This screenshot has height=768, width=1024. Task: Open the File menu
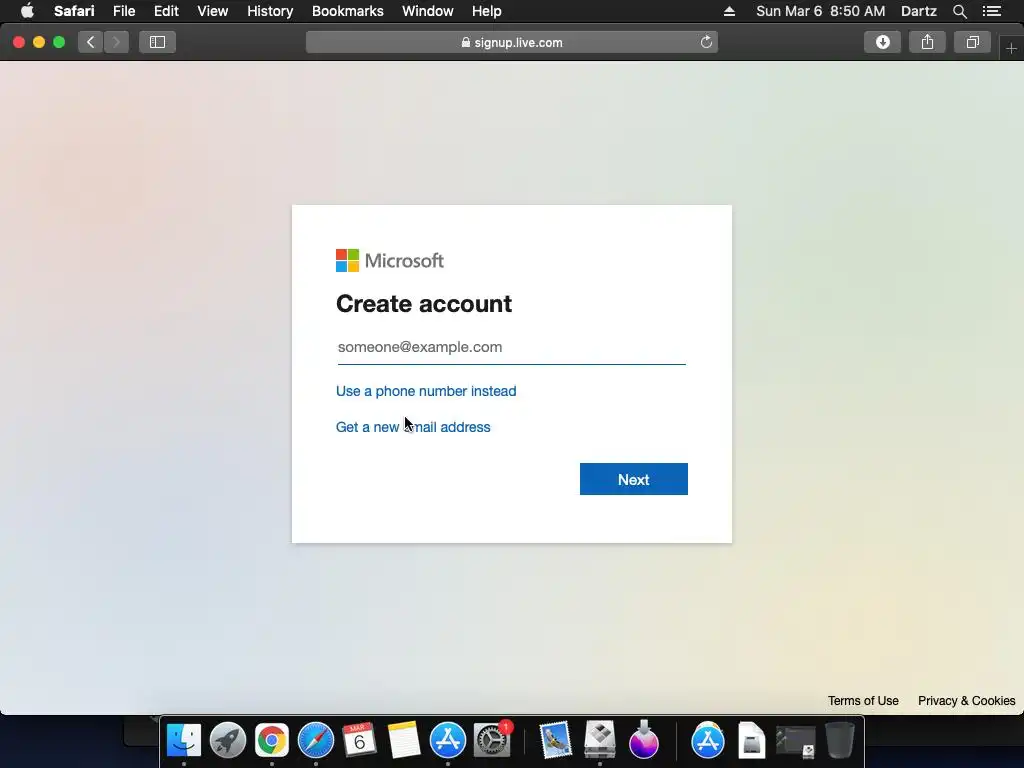pyautogui.click(x=123, y=11)
